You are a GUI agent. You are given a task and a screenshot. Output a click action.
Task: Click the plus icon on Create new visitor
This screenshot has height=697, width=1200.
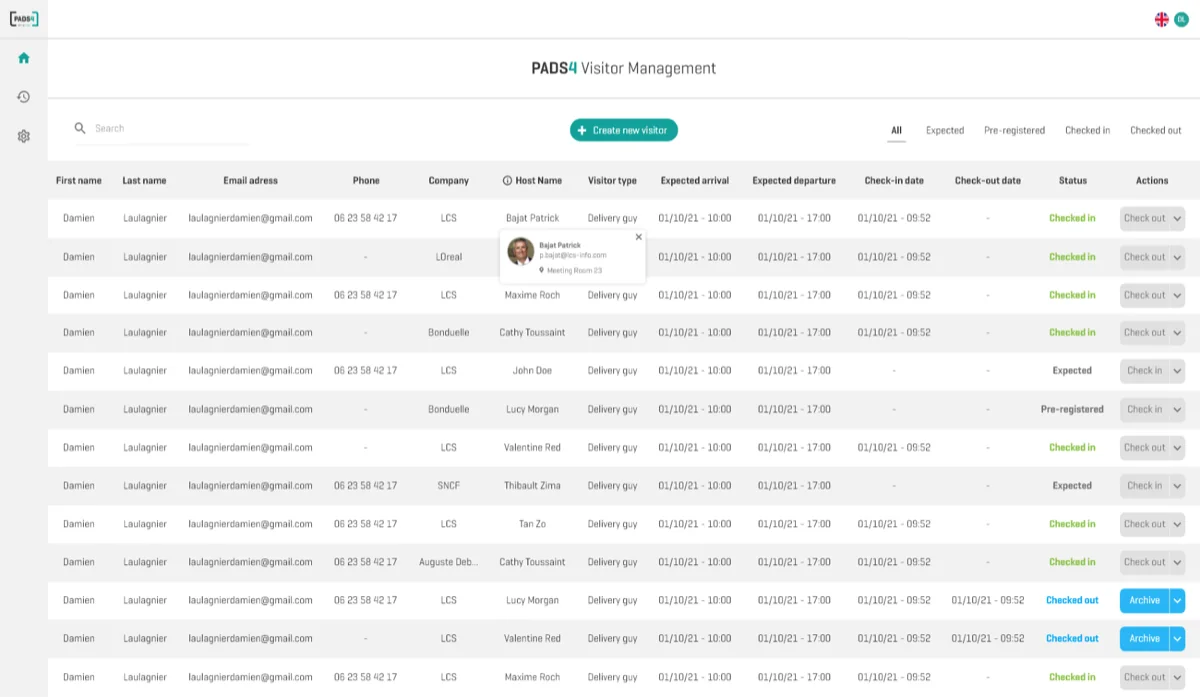pos(582,130)
